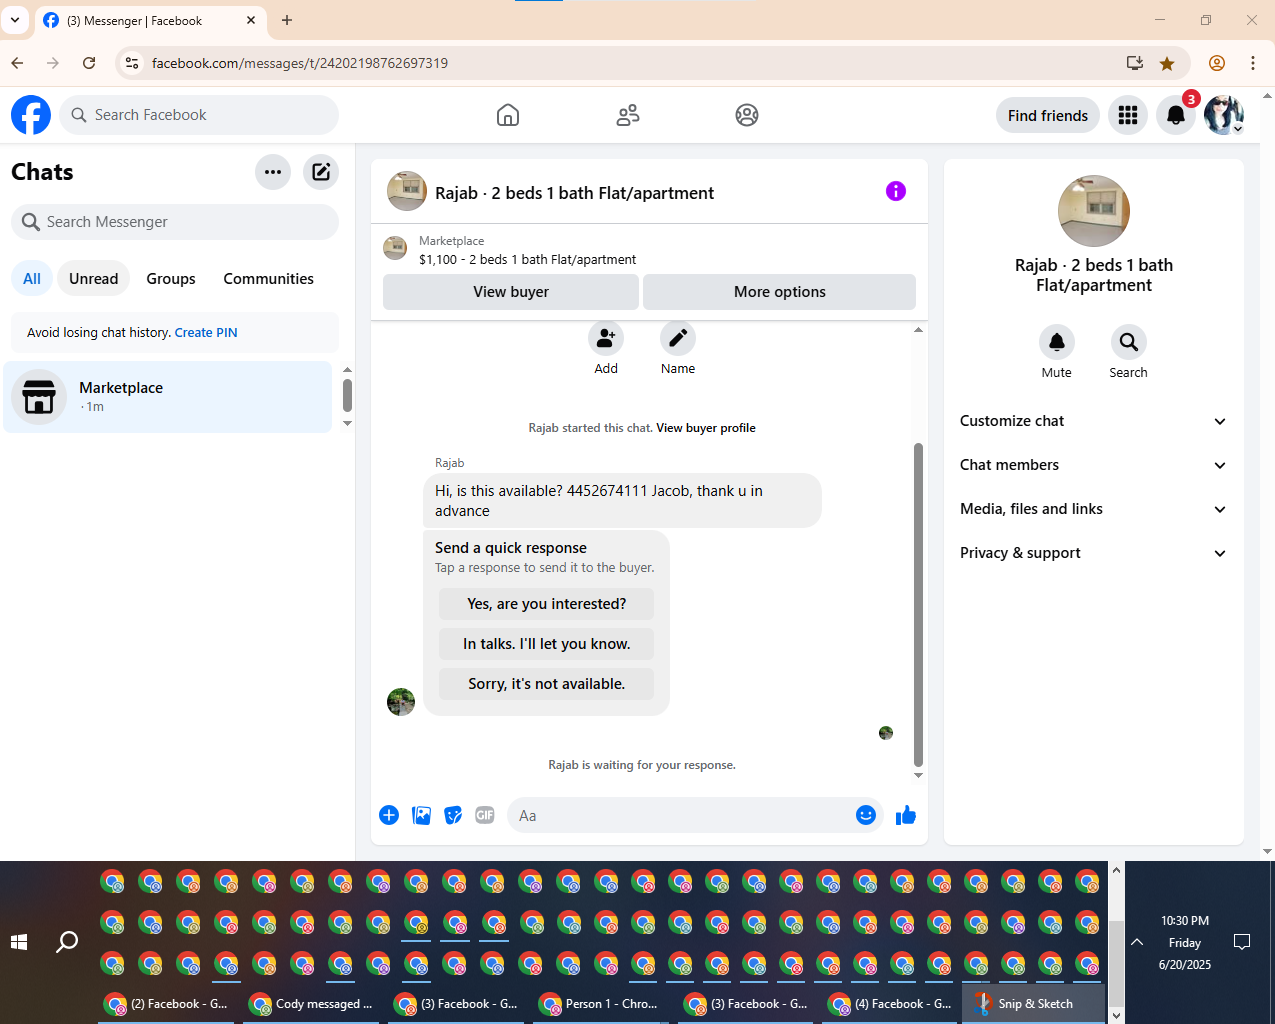Open the Marketplace chat in the list
1275x1024 pixels.
click(168, 397)
